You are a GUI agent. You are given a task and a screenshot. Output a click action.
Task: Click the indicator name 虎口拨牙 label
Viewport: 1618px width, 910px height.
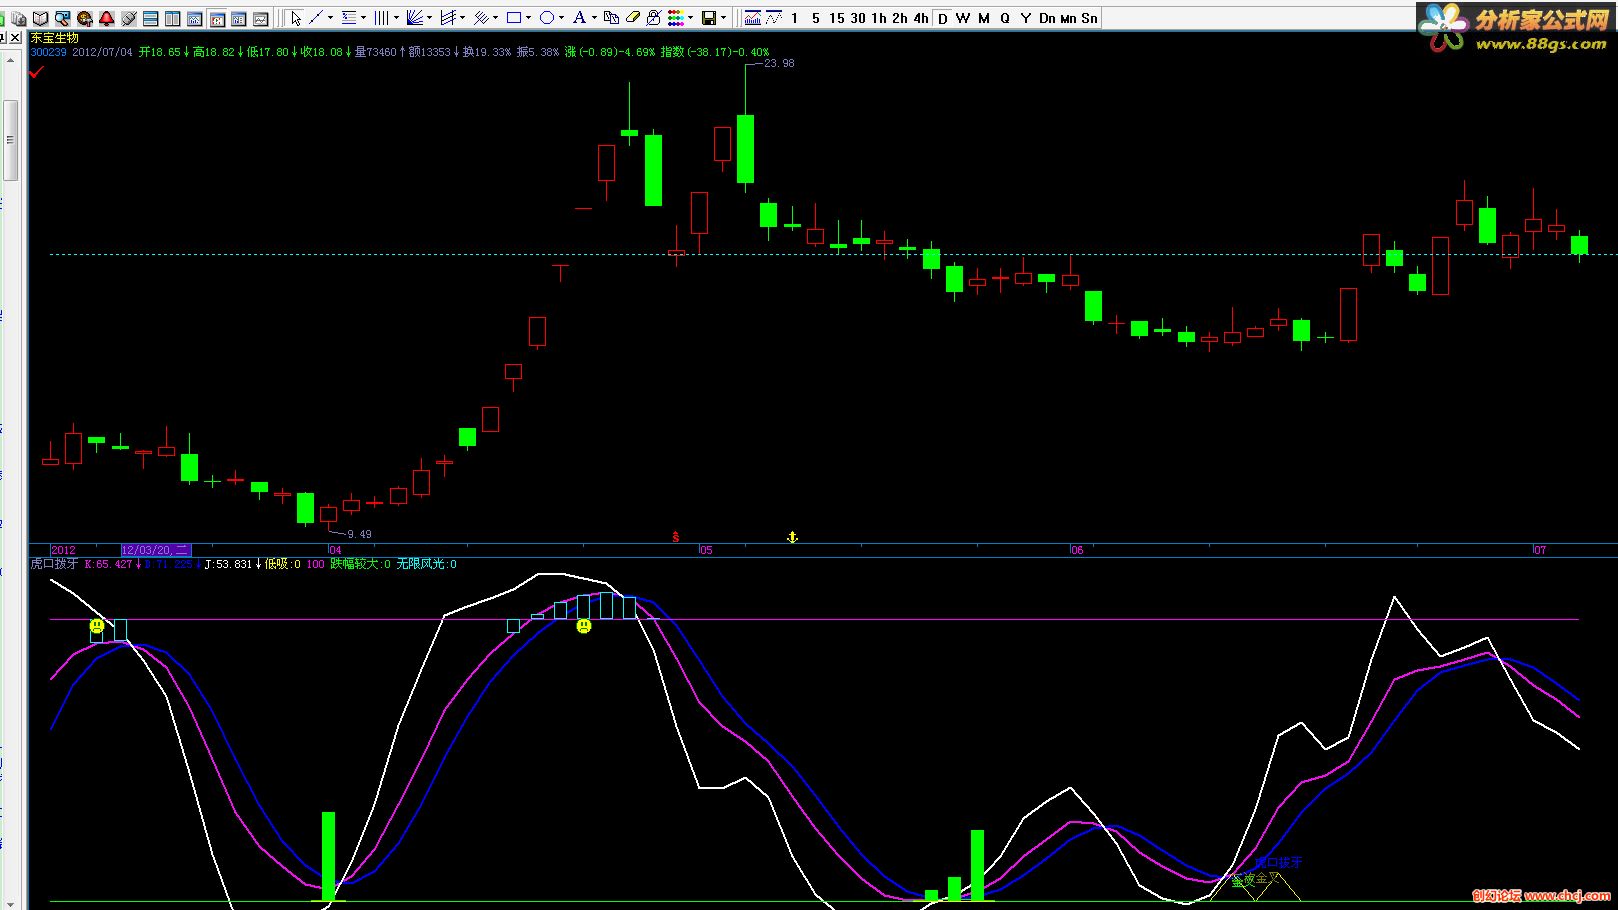pos(54,564)
